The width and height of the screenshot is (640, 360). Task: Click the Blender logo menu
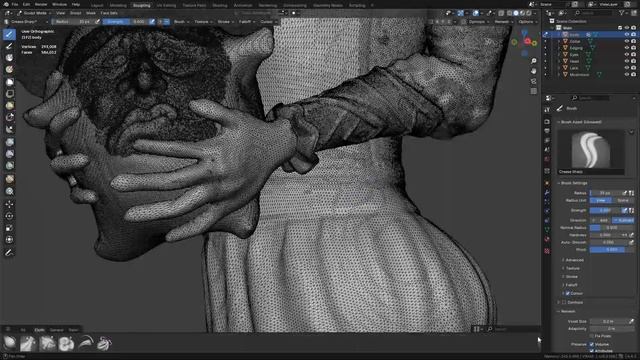[x=6, y=4]
